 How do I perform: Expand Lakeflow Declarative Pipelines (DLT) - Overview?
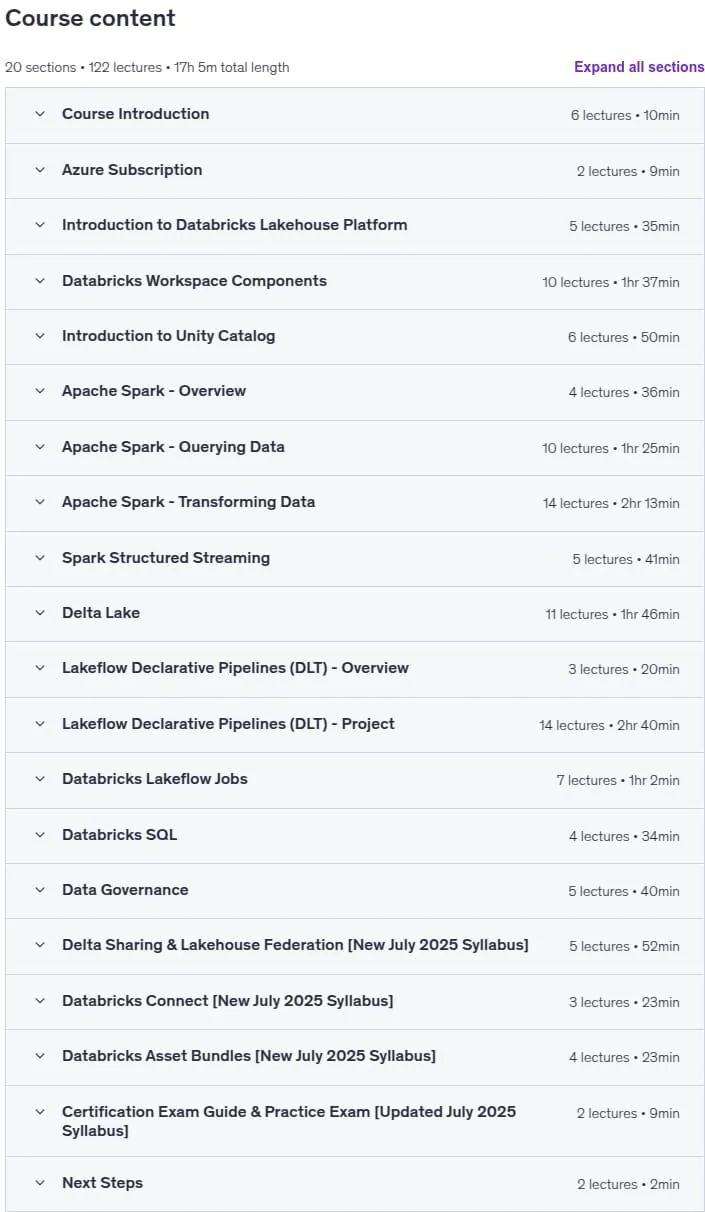(355, 669)
